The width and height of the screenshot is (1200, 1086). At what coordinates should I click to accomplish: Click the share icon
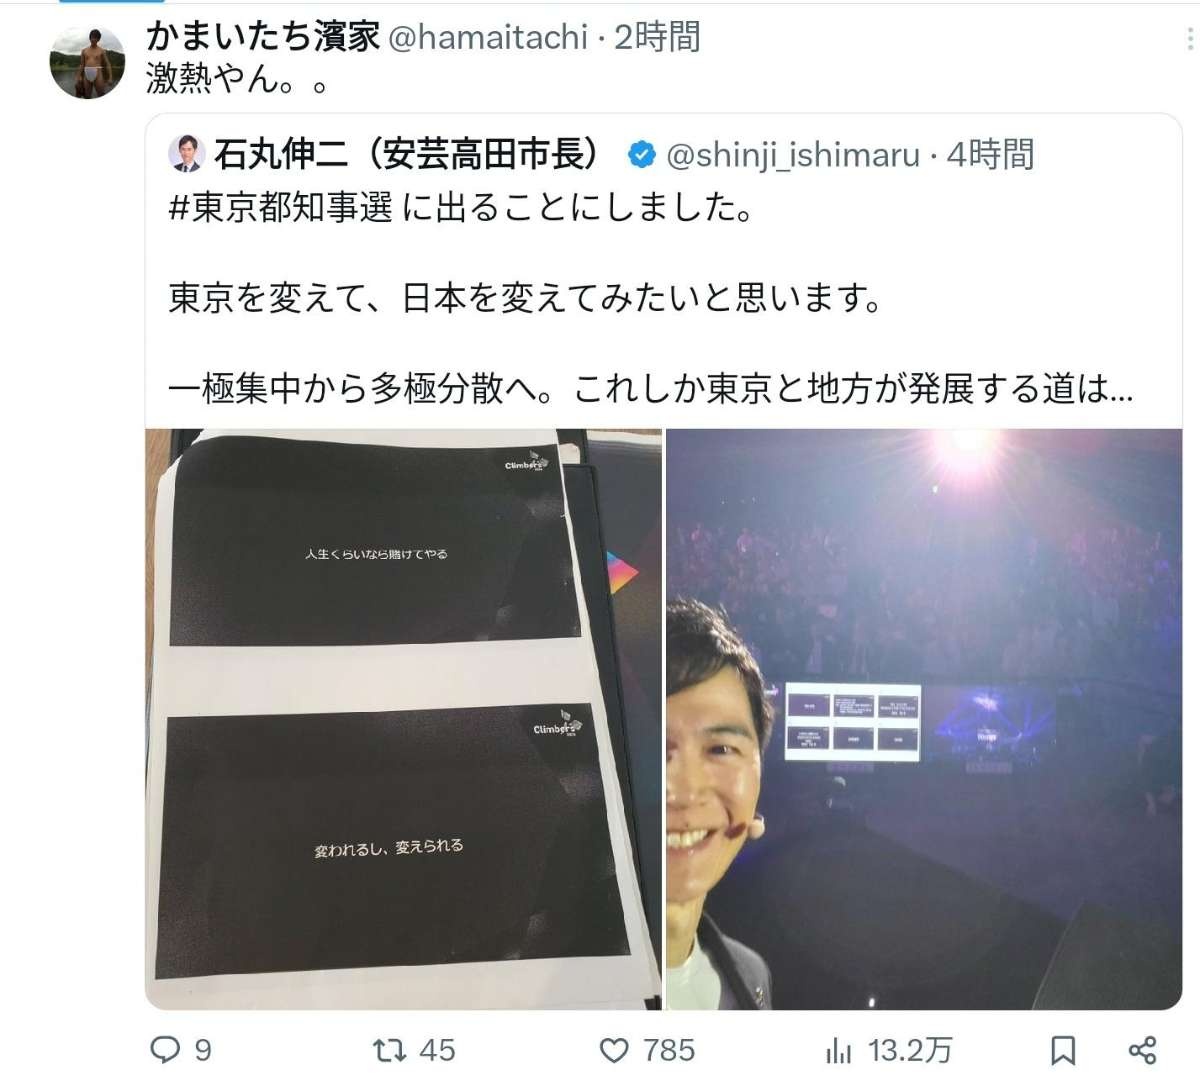pyautogui.click(x=1142, y=1050)
